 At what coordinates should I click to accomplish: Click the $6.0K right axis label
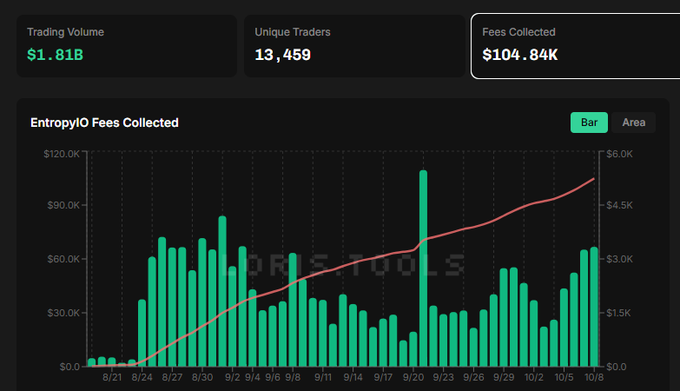[x=619, y=154]
